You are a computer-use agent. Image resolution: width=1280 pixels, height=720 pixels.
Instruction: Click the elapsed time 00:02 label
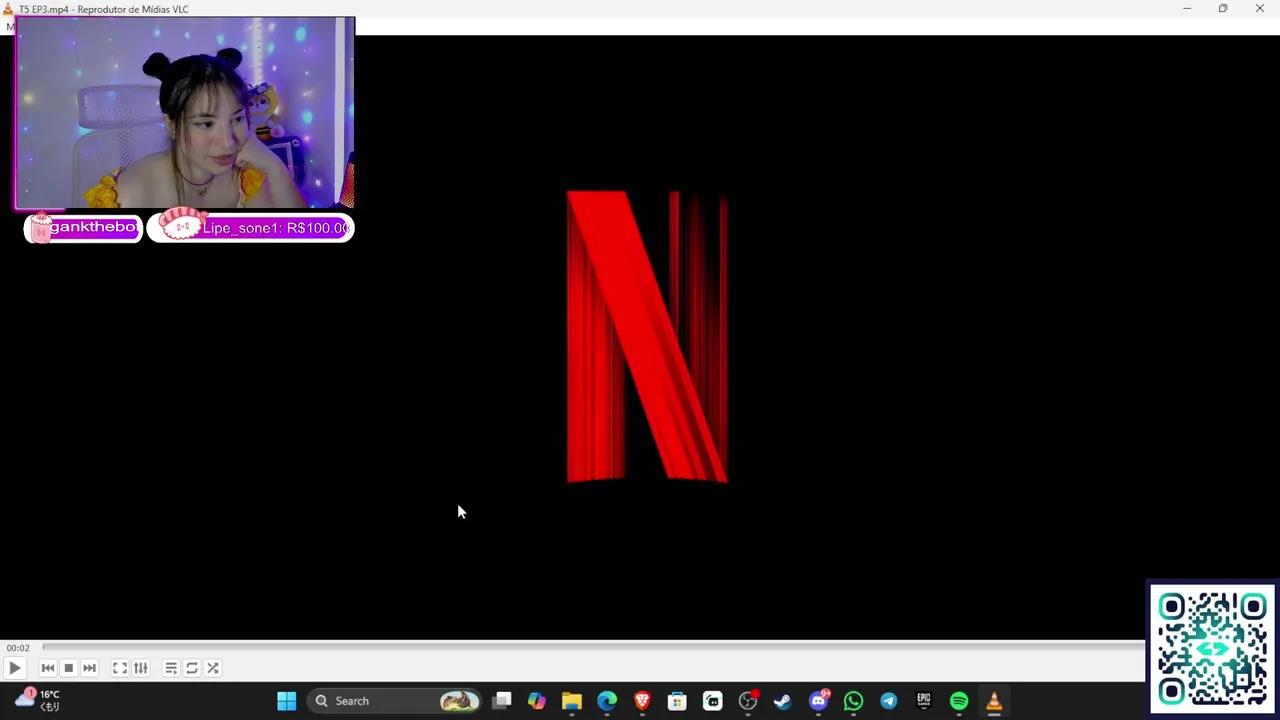click(x=18, y=648)
